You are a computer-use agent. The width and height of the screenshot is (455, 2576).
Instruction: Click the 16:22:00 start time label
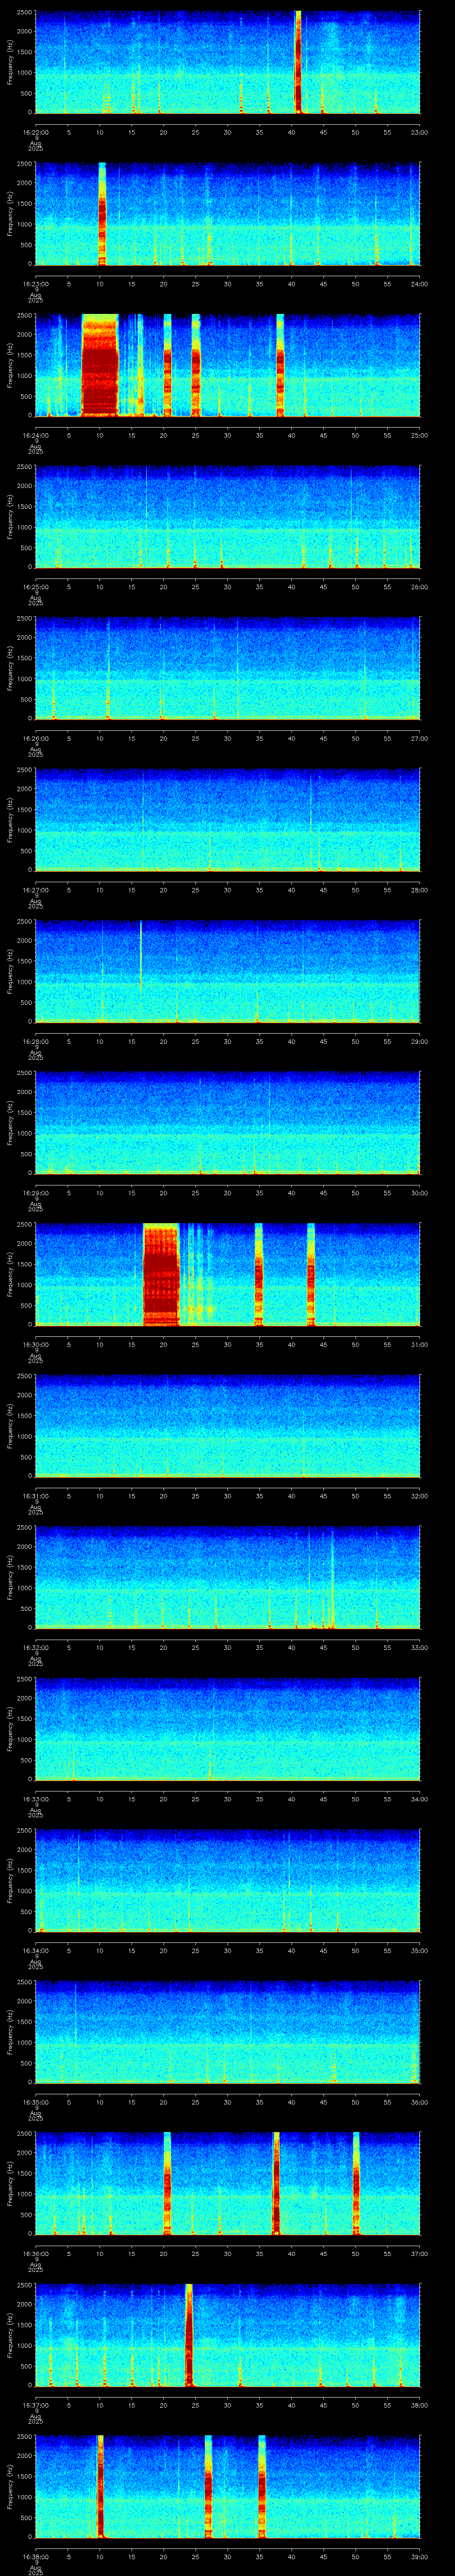coord(35,132)
